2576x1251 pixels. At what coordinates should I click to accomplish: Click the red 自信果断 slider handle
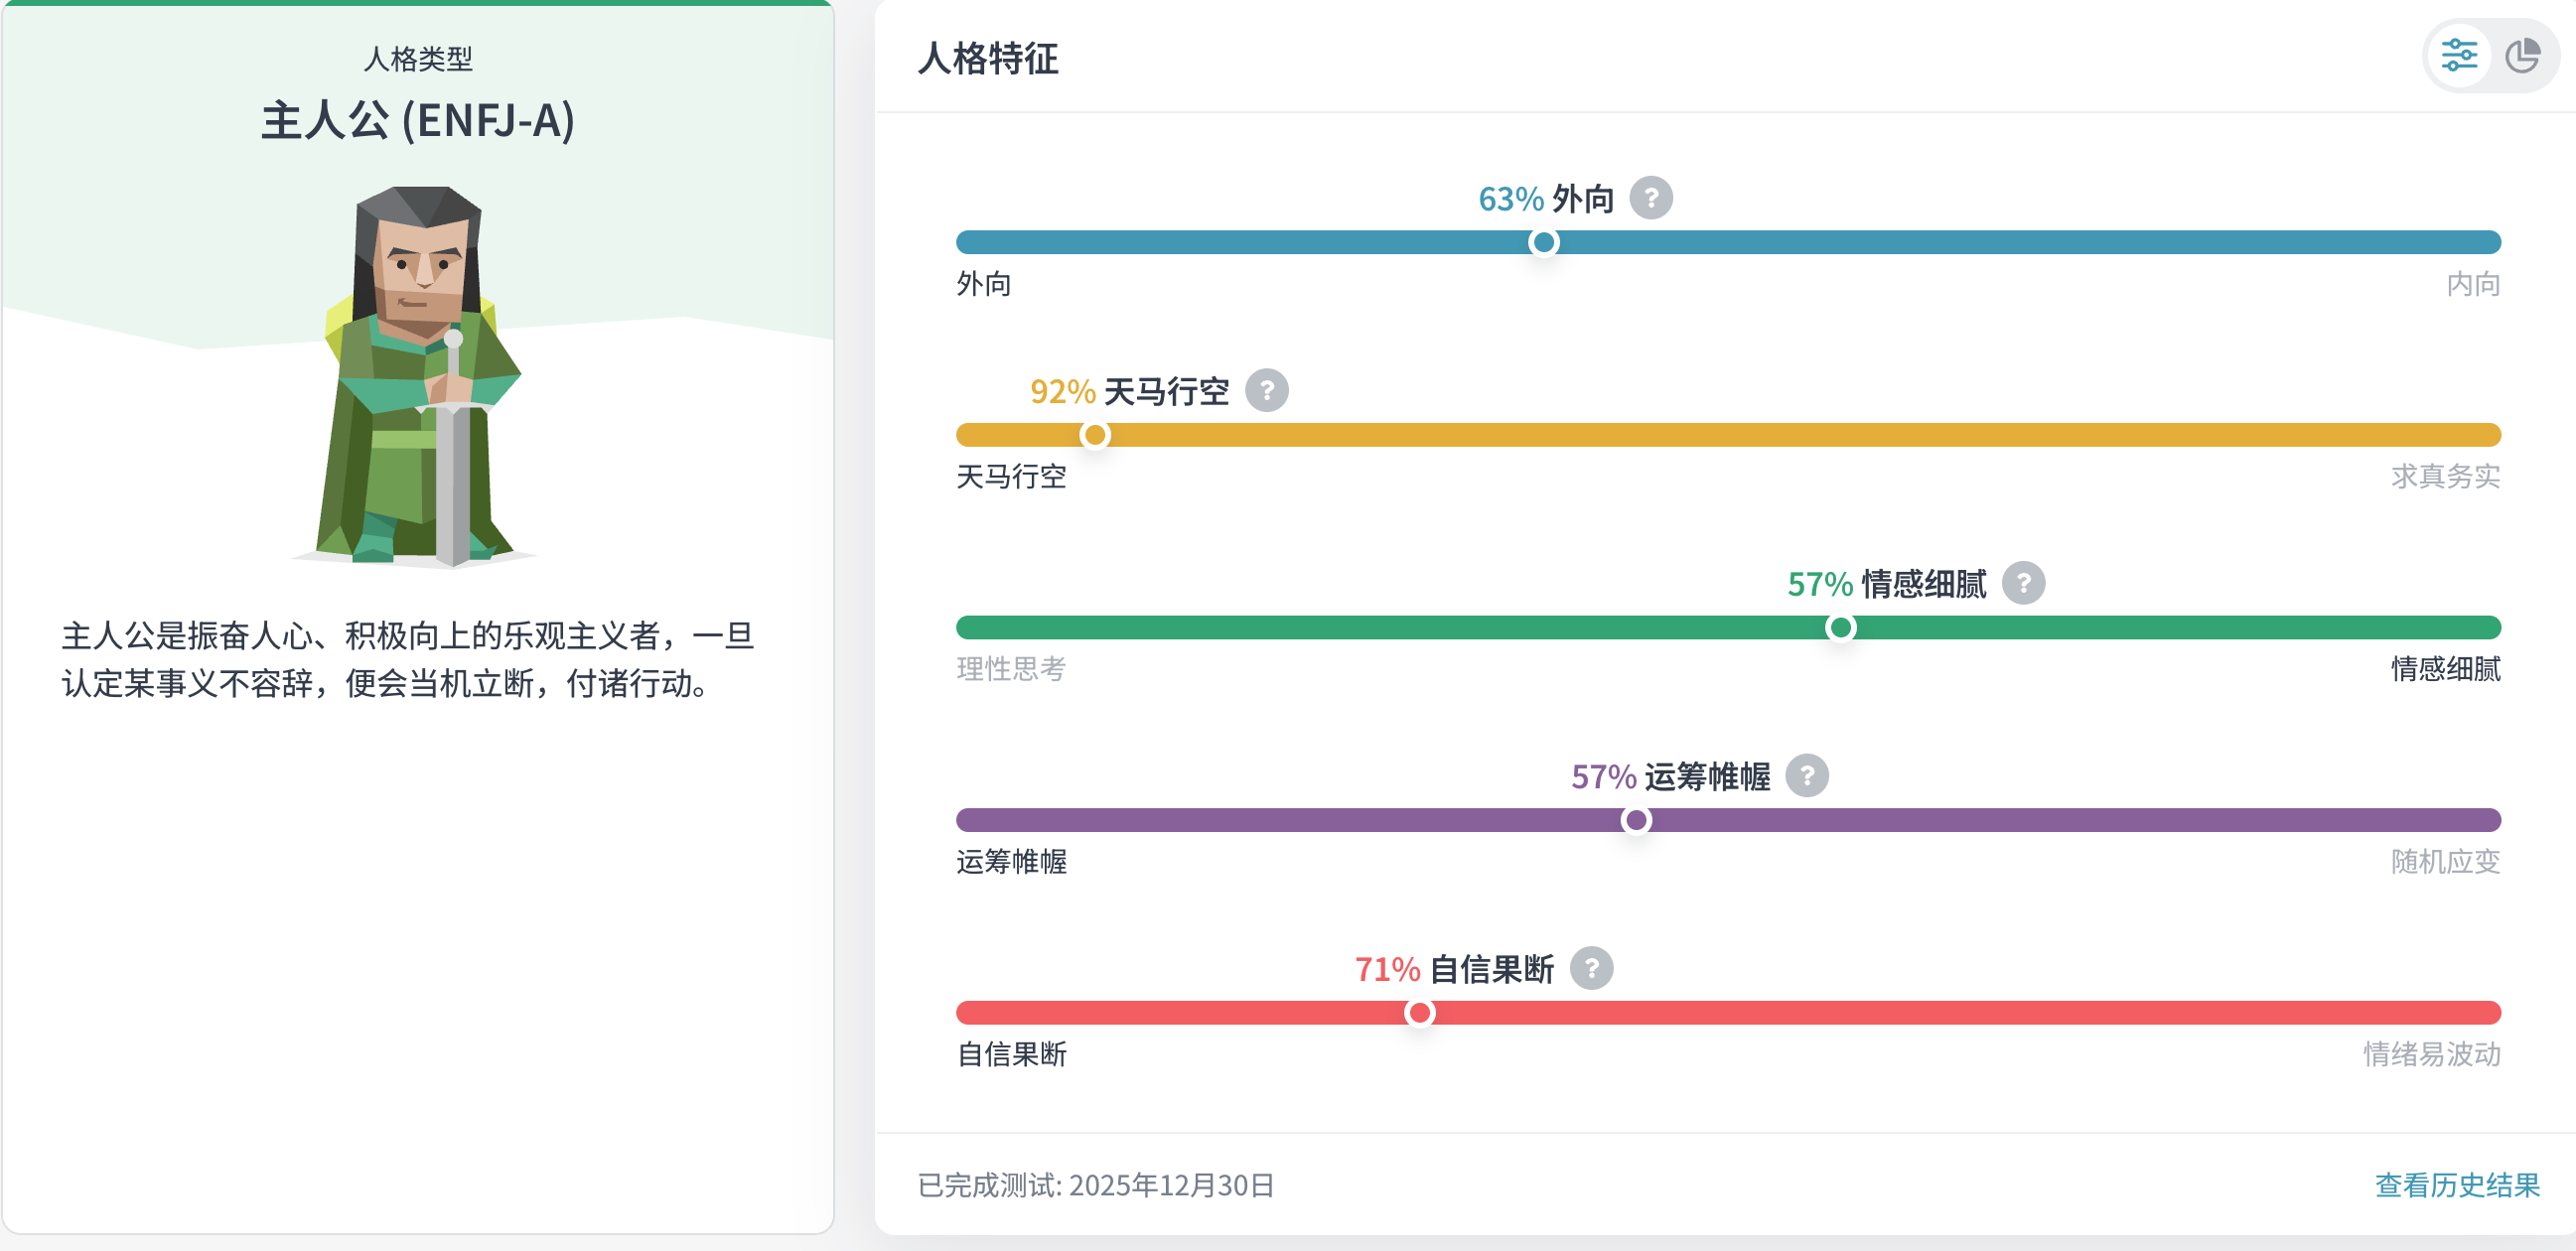click(x=1419, y=1013)
